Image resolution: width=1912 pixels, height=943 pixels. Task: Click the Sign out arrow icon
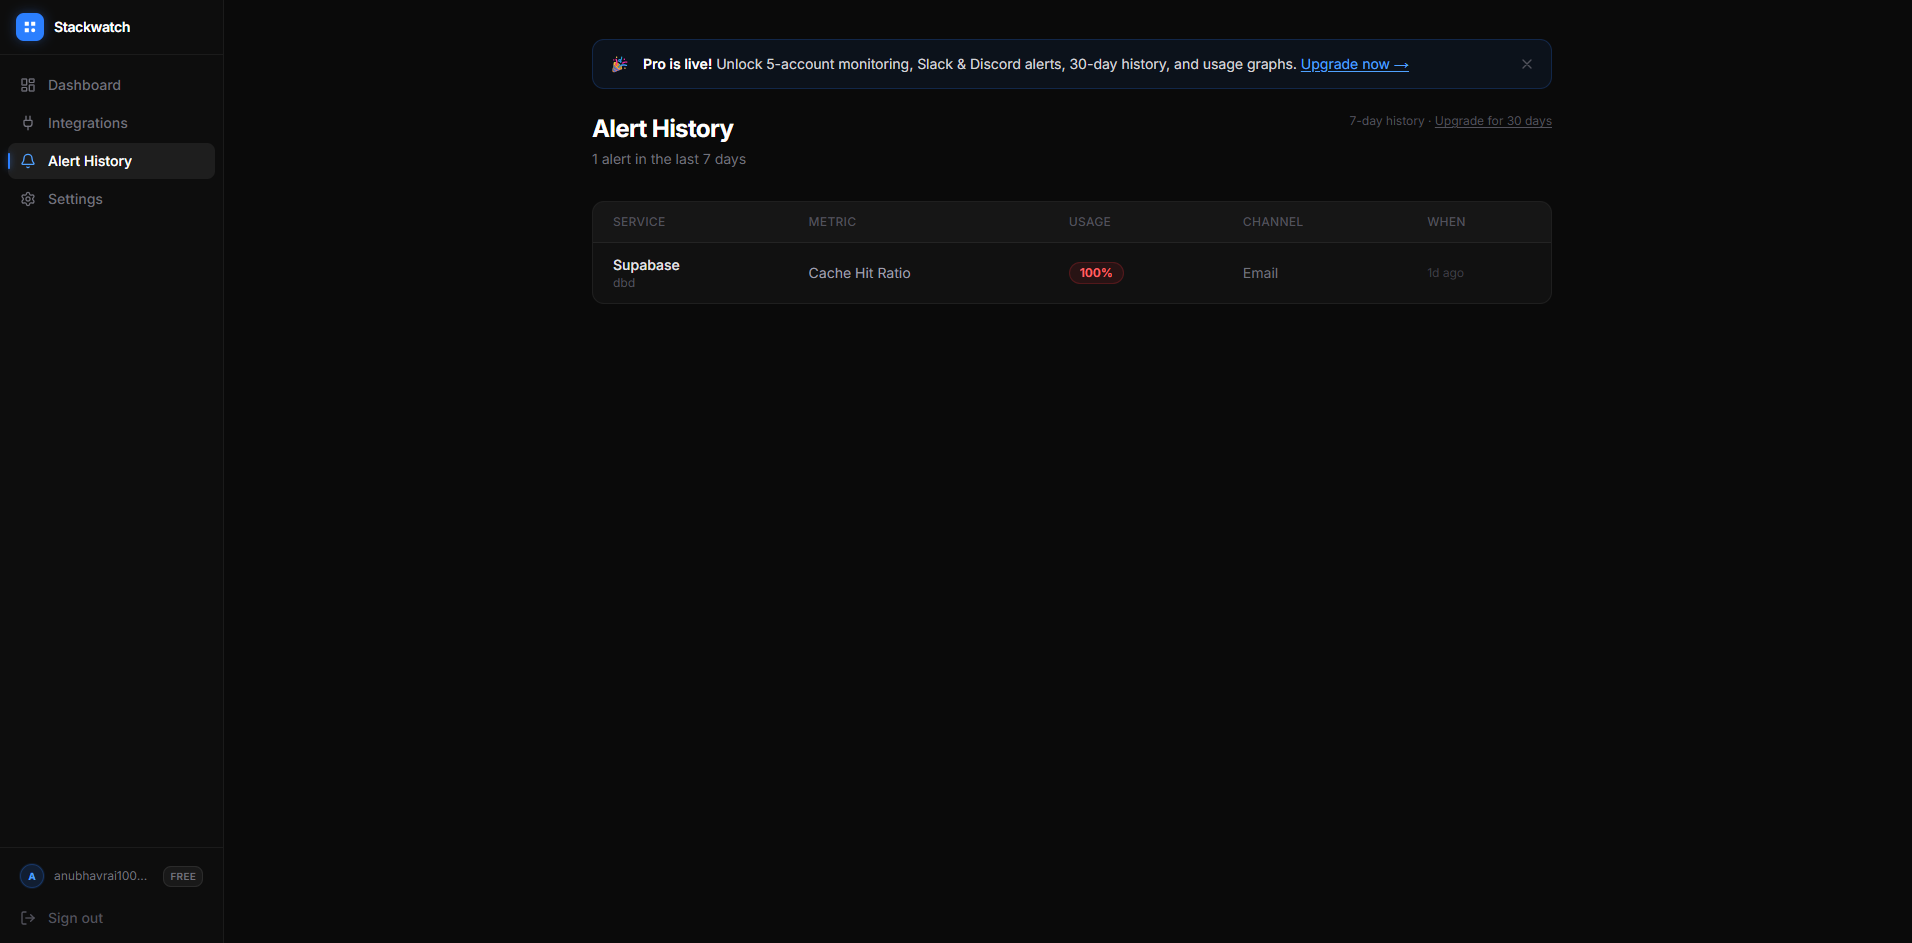(27, 917)
